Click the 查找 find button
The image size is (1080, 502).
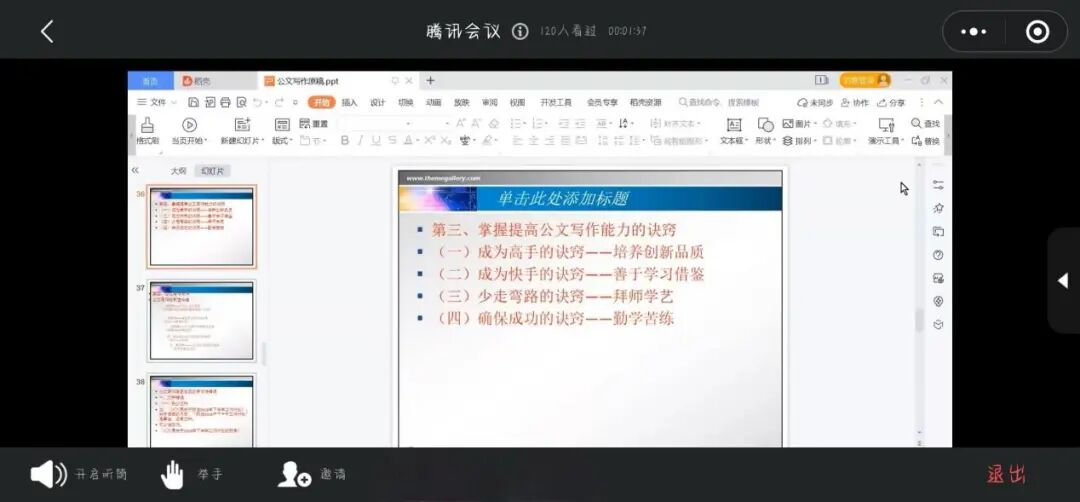tap(926, 123)
